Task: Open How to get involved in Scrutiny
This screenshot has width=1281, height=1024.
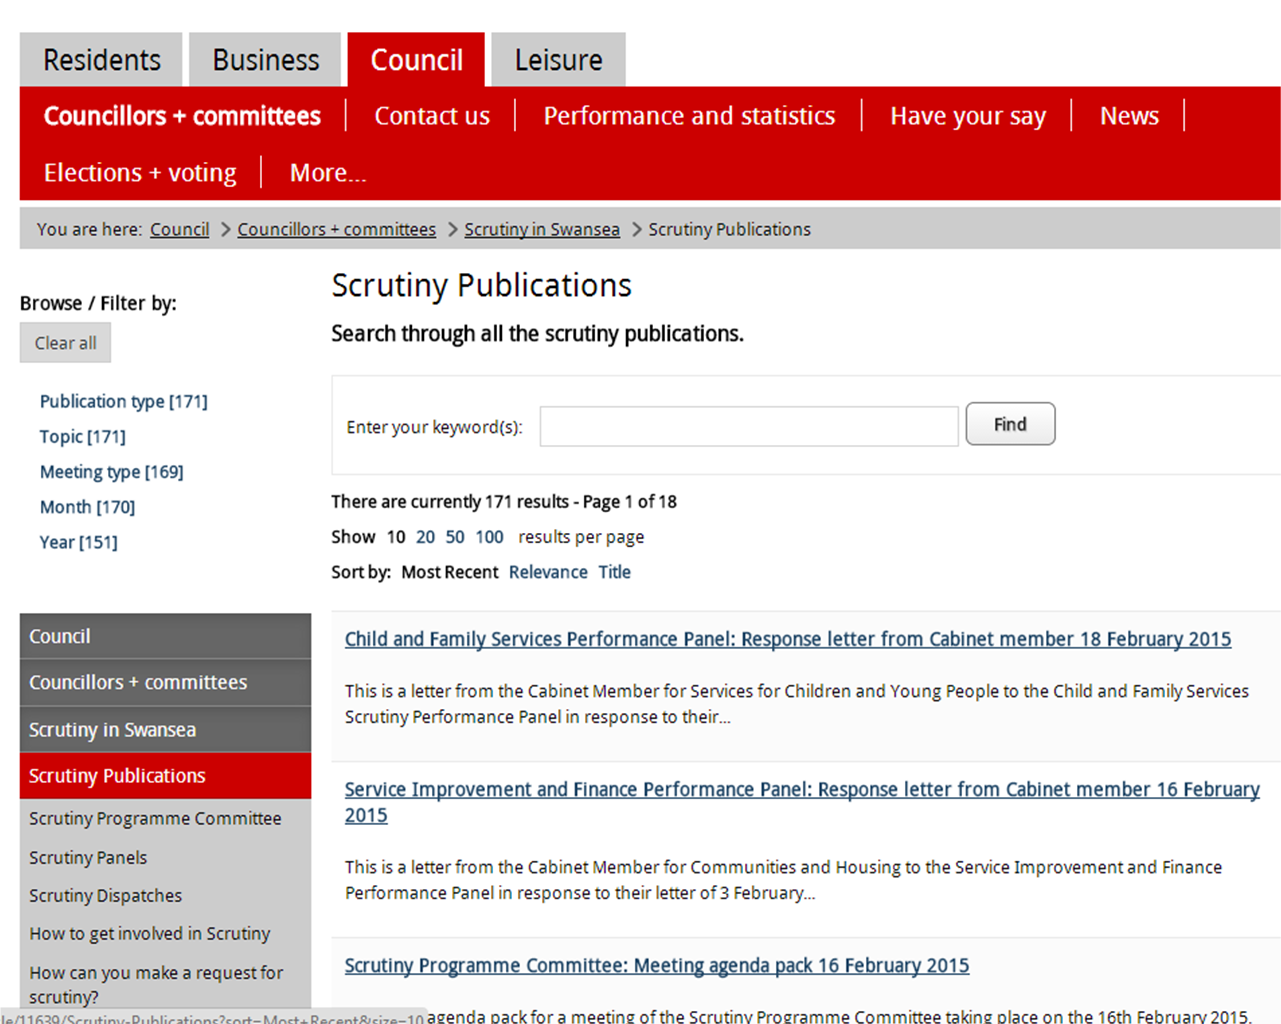Action: 149,933
